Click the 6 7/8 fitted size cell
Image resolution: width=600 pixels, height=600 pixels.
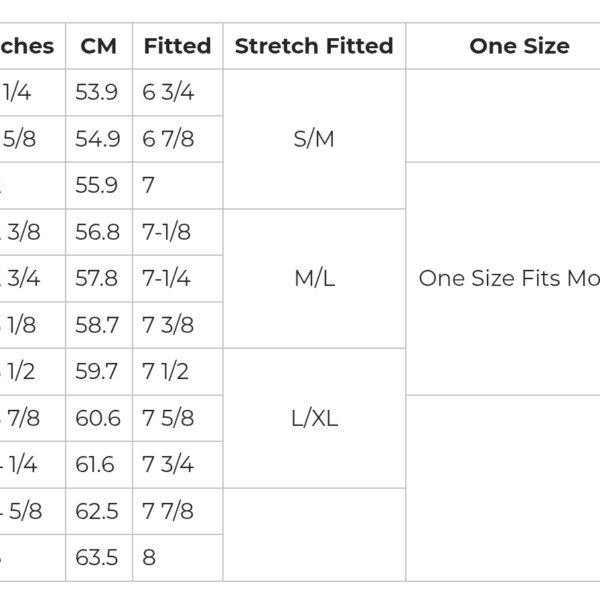(169, 139)
